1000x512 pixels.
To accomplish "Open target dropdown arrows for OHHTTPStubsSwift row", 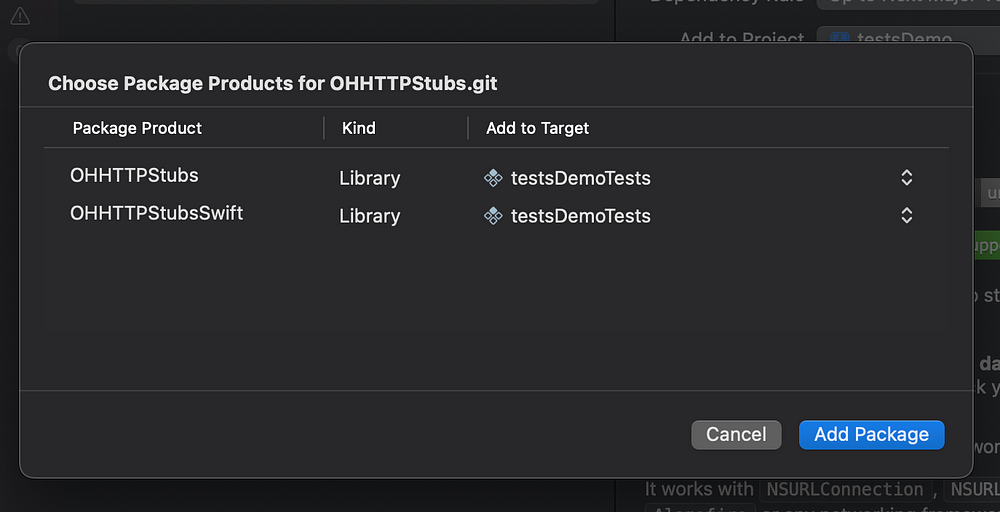I will [906, 216].
